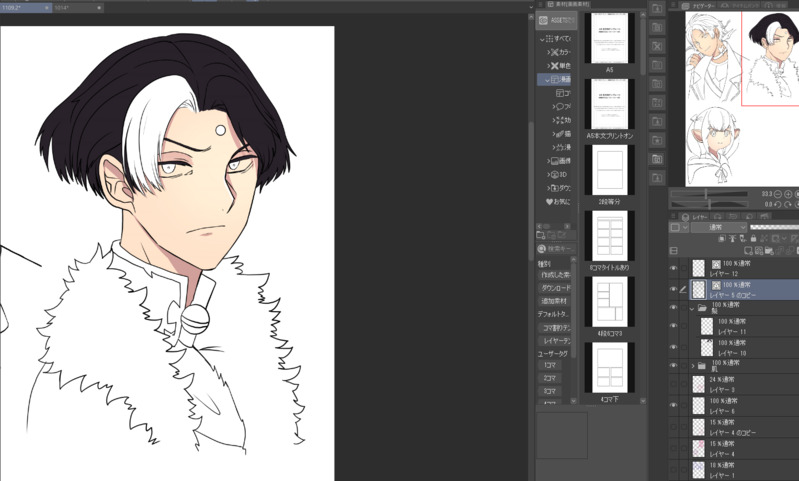Click the 作成した素材 tag button
The height and width of the screenshot is (481, 799).
pyautogui.click(x=554, y=275)
